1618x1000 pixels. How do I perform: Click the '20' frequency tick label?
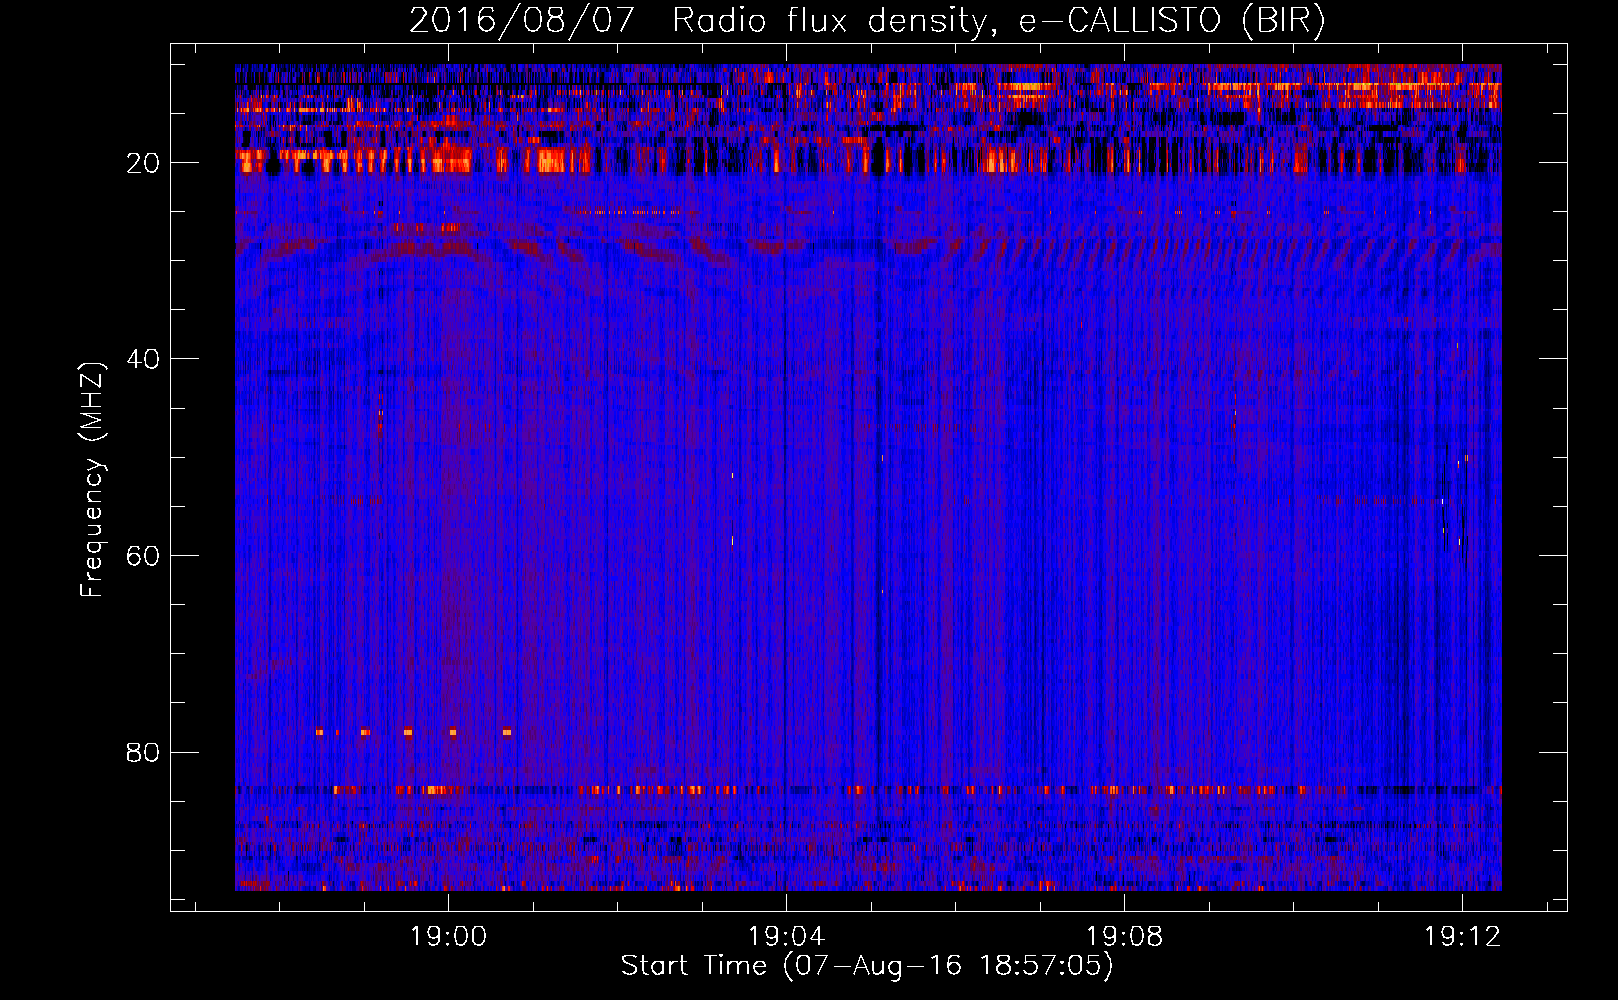[144, 163]
